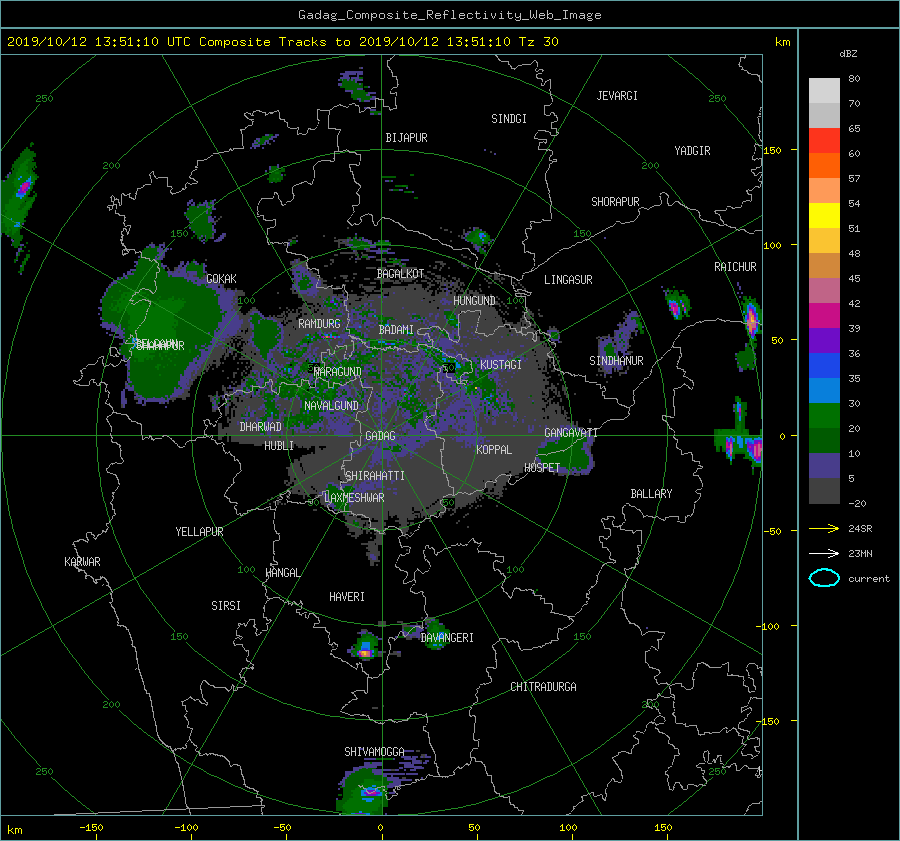Click the HANGAL city label
The image size is (900, 841).
tap(282, 573)
